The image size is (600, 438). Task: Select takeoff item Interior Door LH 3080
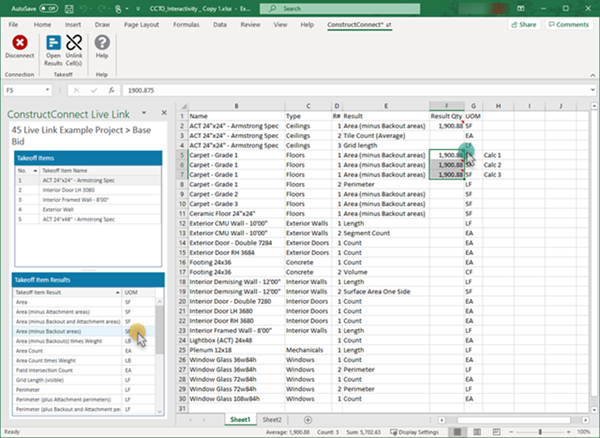88,190
